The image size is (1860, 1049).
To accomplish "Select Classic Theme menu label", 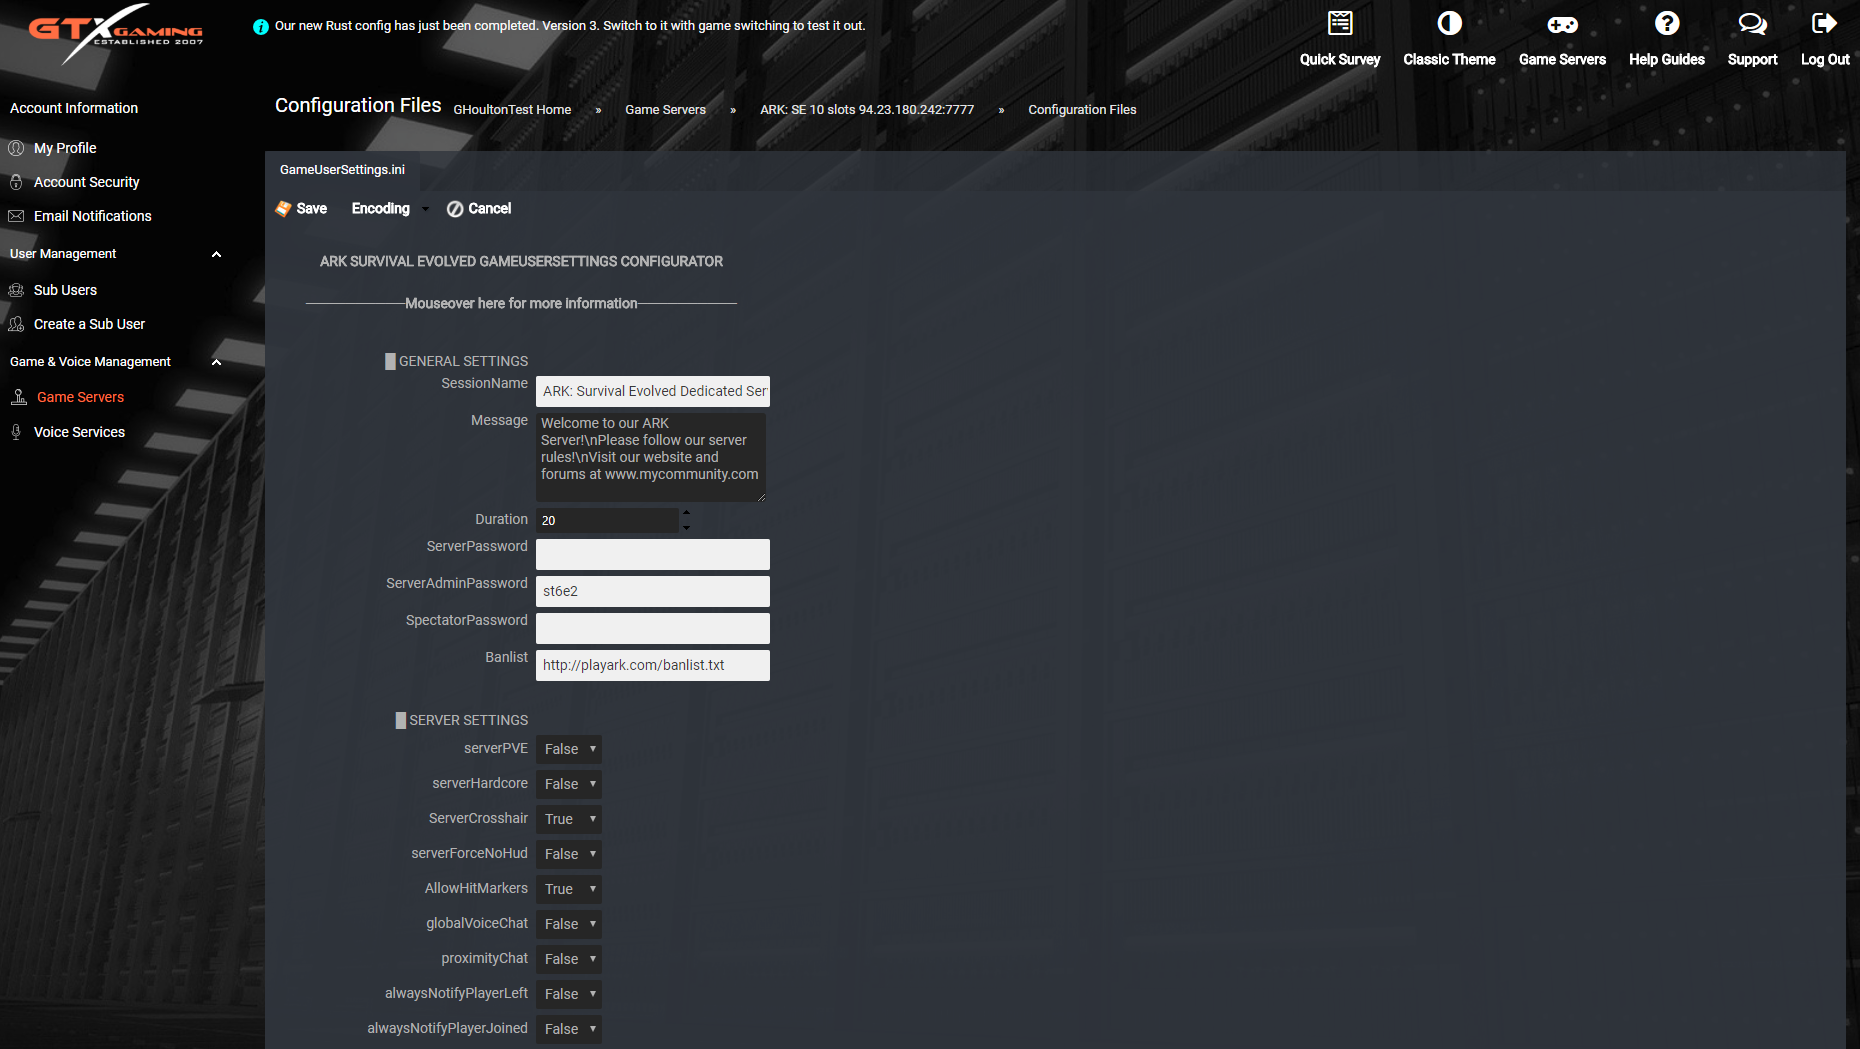I will [1449, 60].
